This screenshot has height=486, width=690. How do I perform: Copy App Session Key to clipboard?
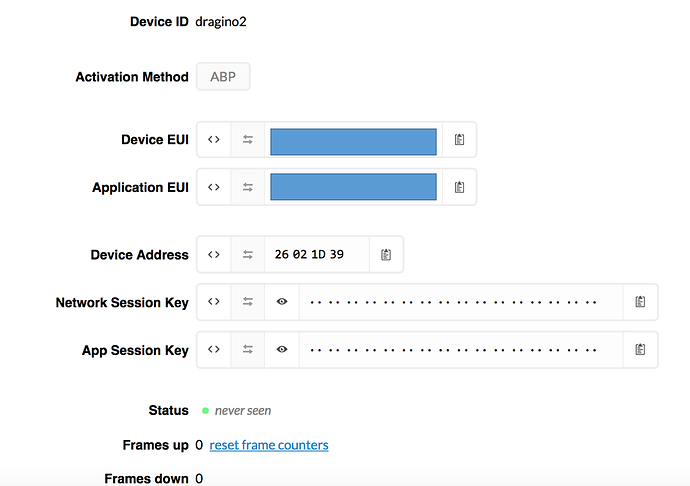coord(640,350)
